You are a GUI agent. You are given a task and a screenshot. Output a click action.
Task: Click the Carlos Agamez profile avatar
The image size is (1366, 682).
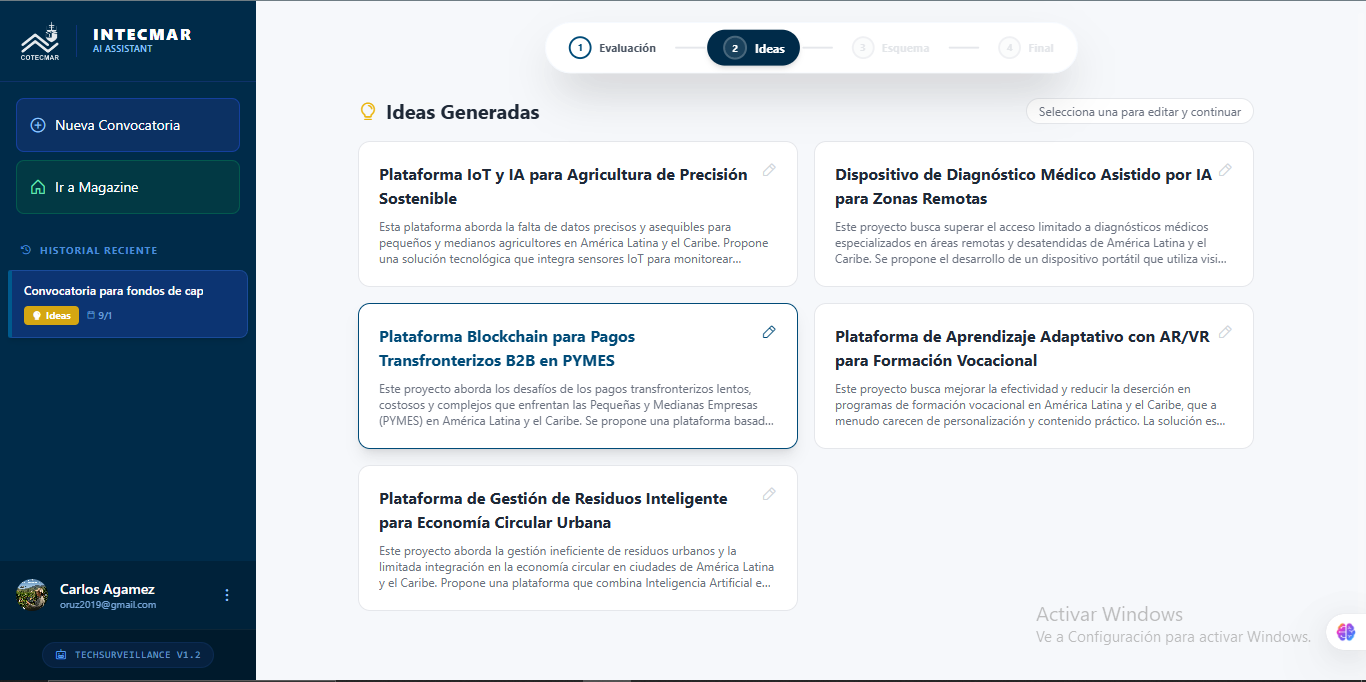click(x=31, y=595)
